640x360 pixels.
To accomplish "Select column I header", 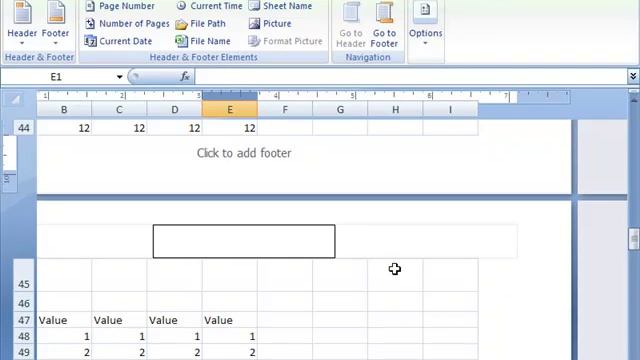I will click(x=450, y=109).
